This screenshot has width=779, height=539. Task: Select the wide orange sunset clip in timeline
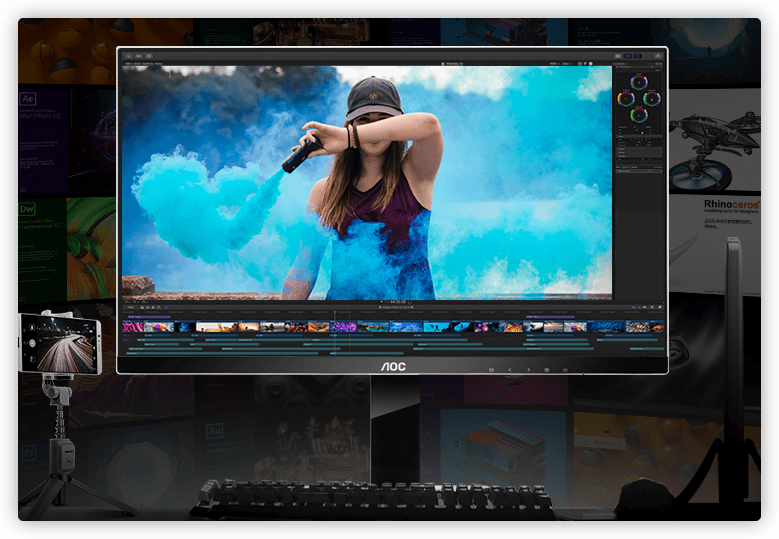coord(217,326)
